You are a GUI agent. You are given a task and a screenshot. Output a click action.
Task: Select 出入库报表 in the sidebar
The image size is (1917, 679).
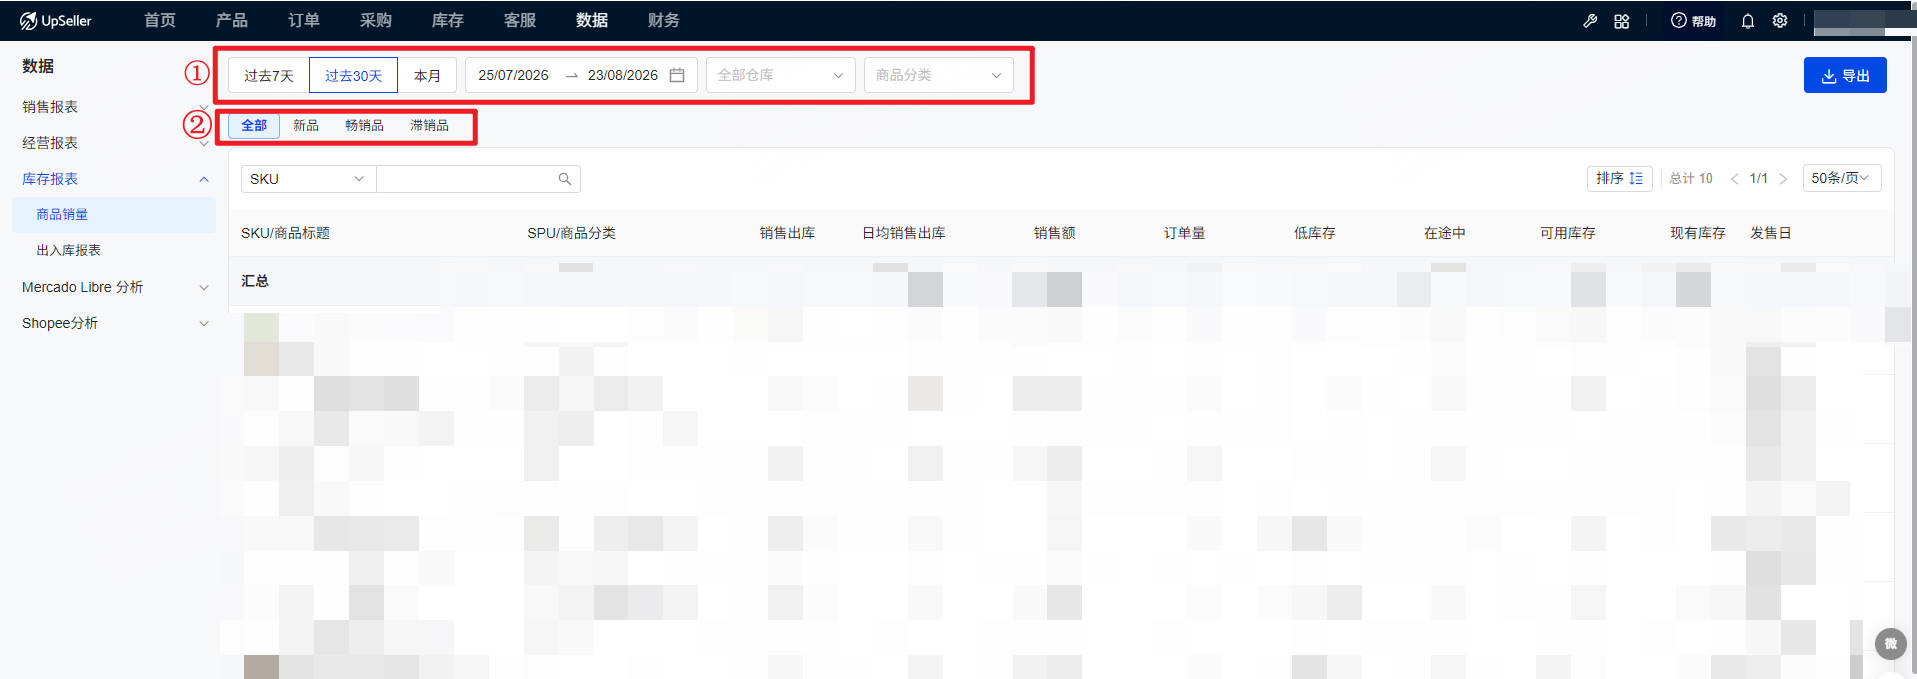point(114,251)
